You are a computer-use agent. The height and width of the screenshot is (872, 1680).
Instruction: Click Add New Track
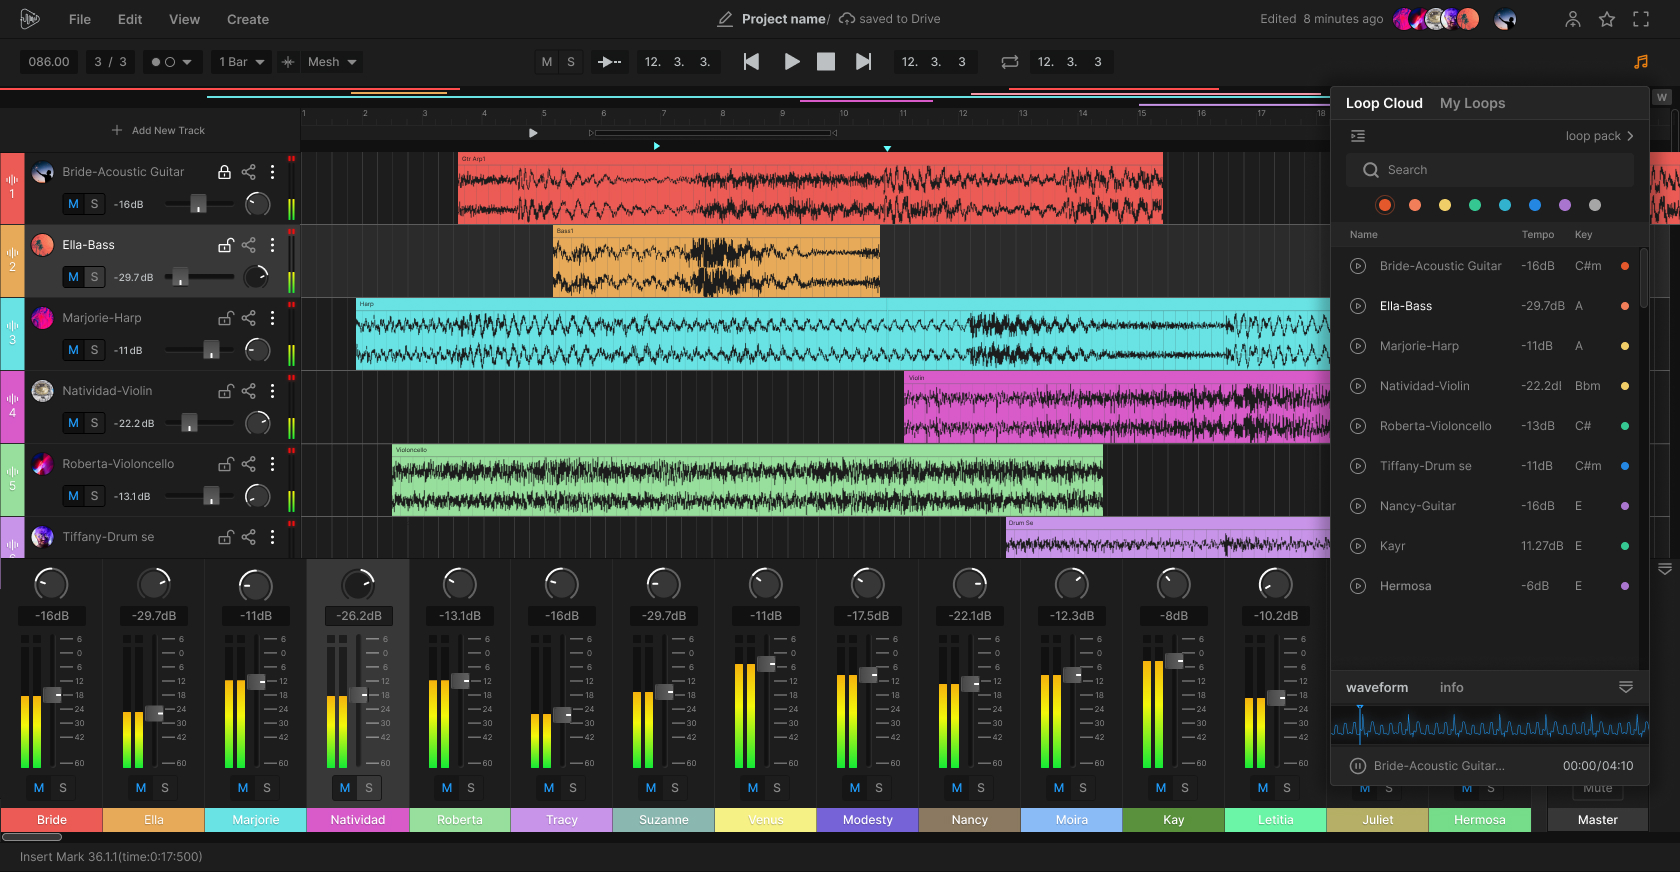pyautogui.click(x=159, y=130)
